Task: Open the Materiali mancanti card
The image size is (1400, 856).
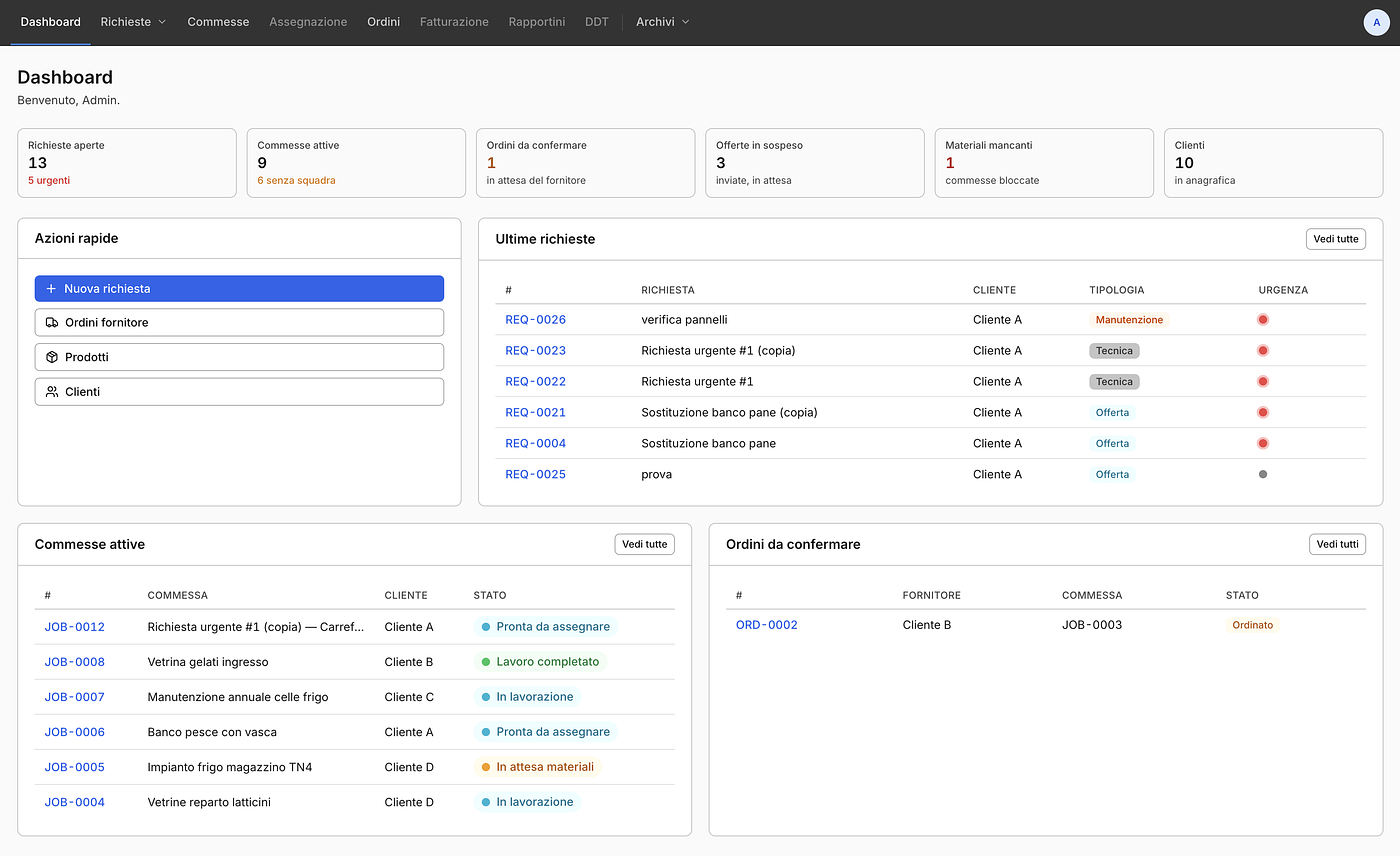Action: coord(1044,163)
